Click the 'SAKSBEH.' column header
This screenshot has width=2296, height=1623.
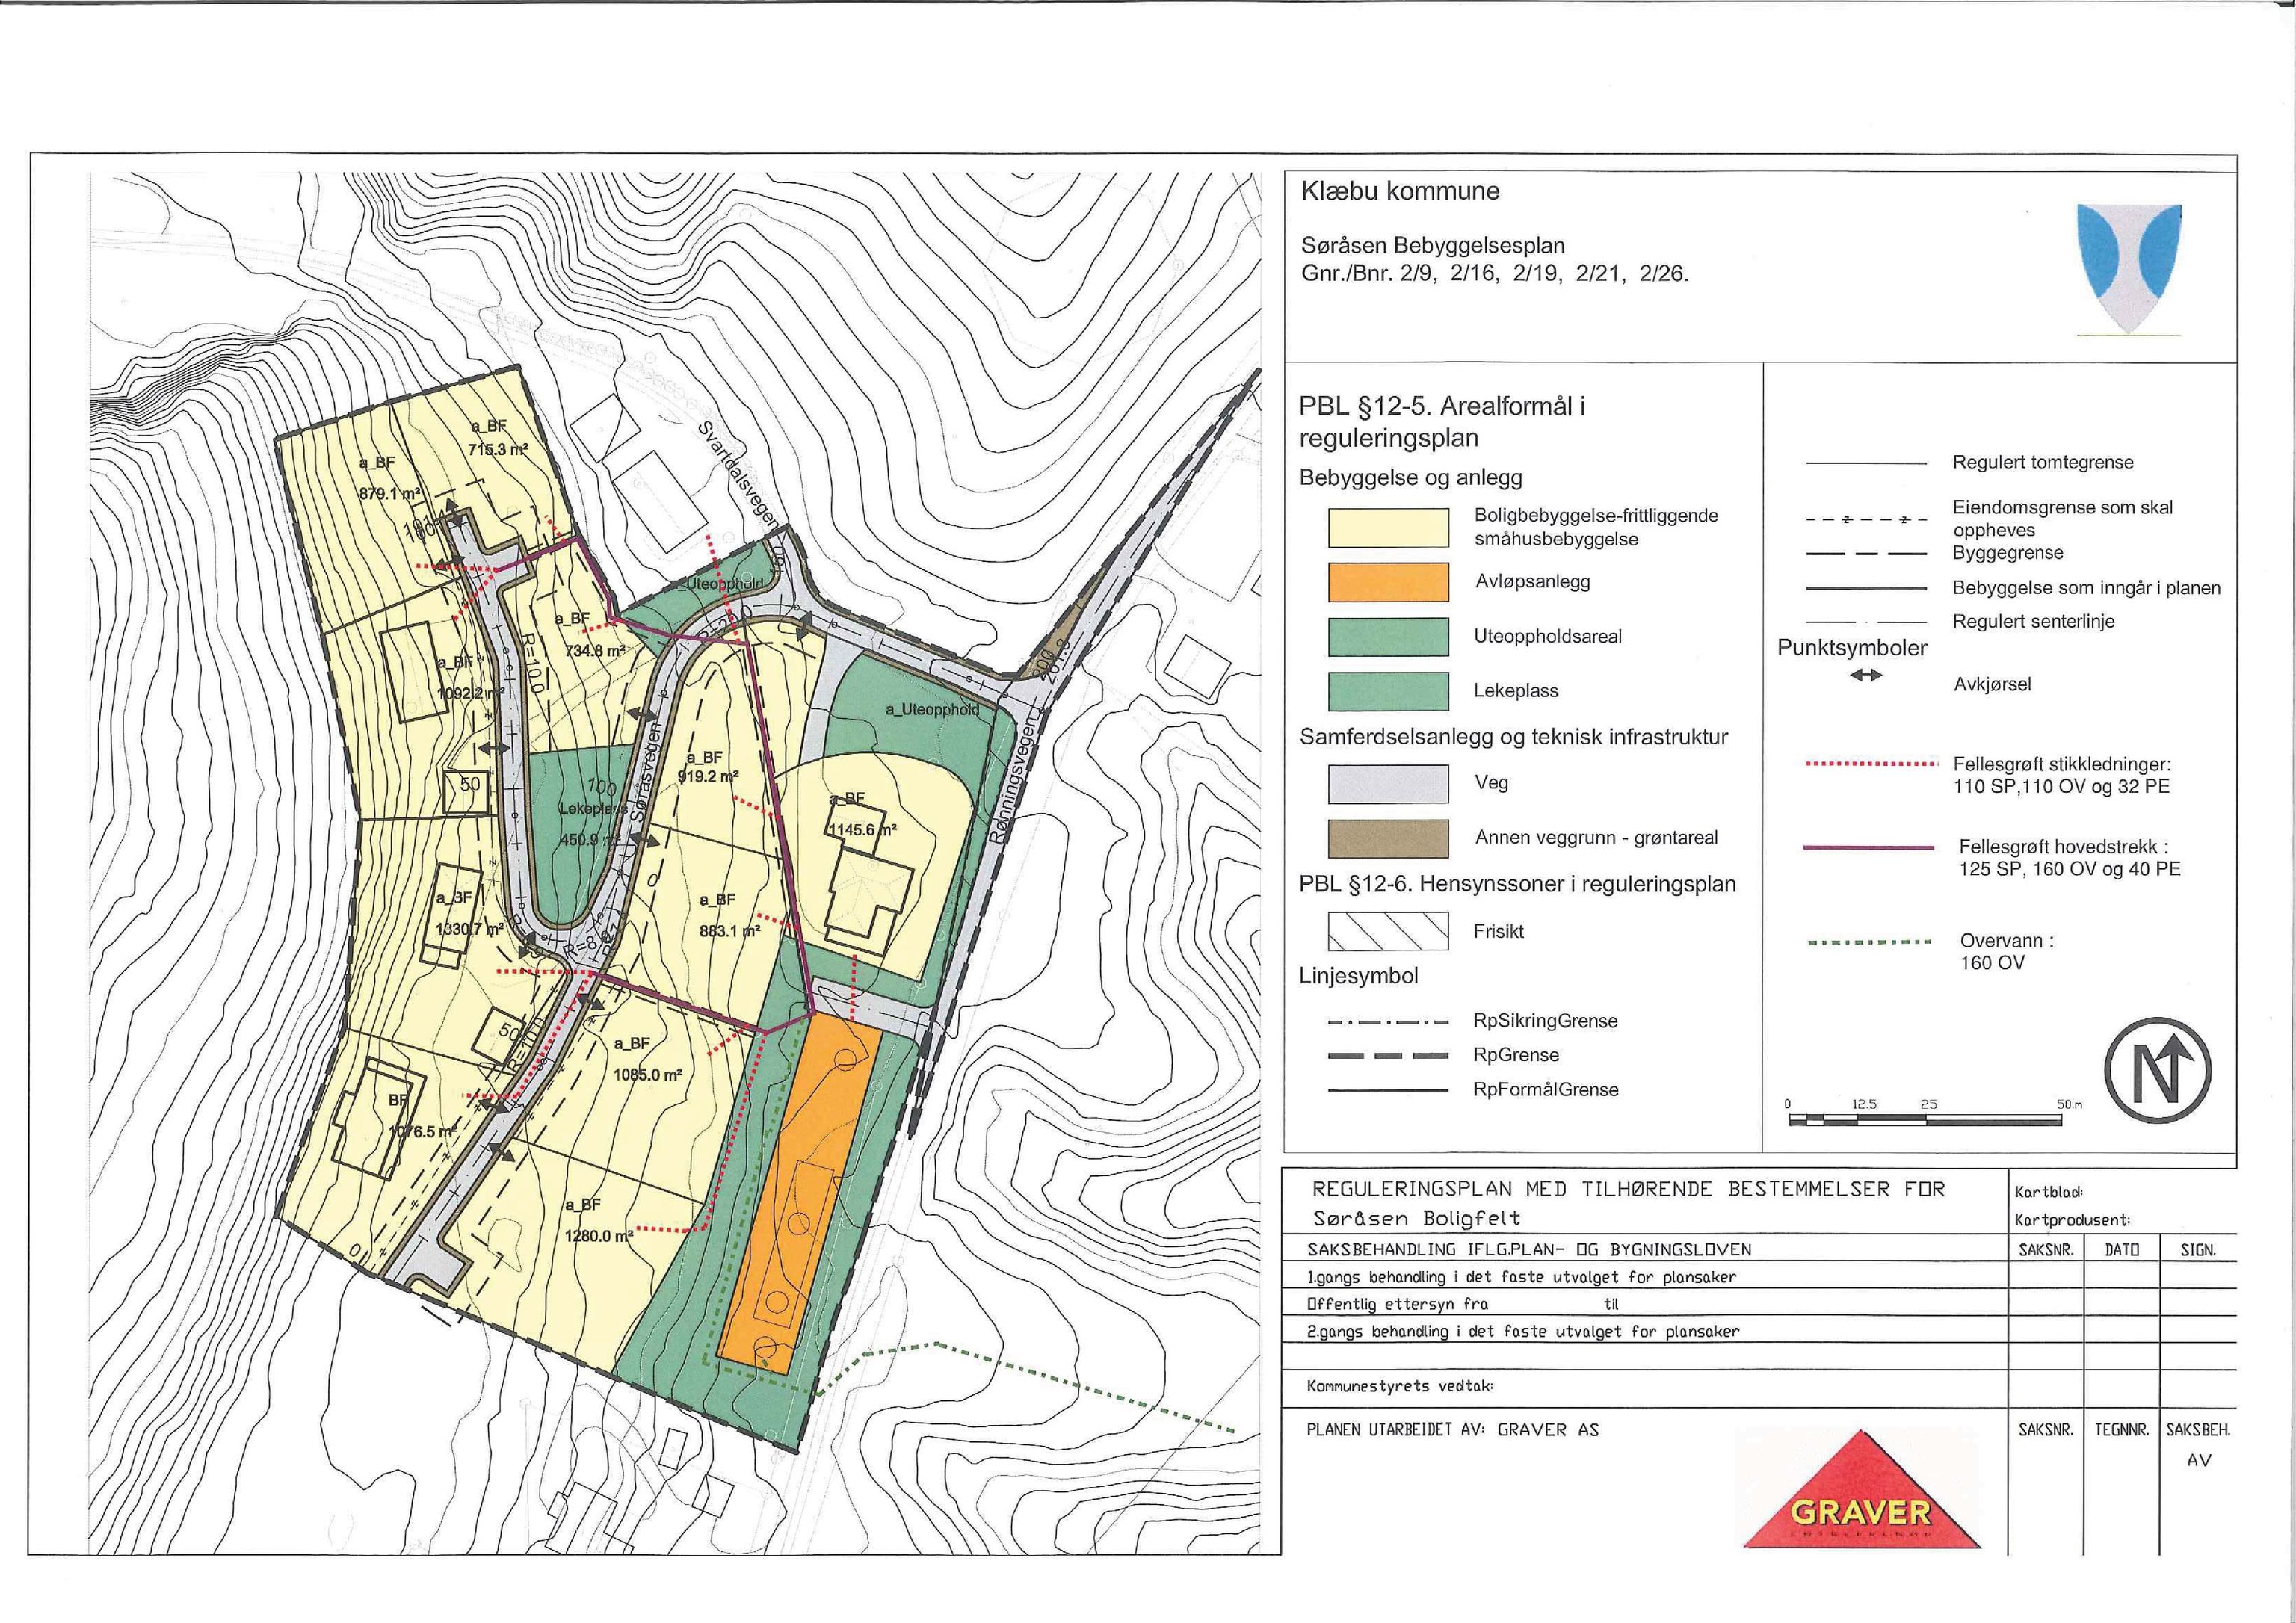tap(2198, 1431)
